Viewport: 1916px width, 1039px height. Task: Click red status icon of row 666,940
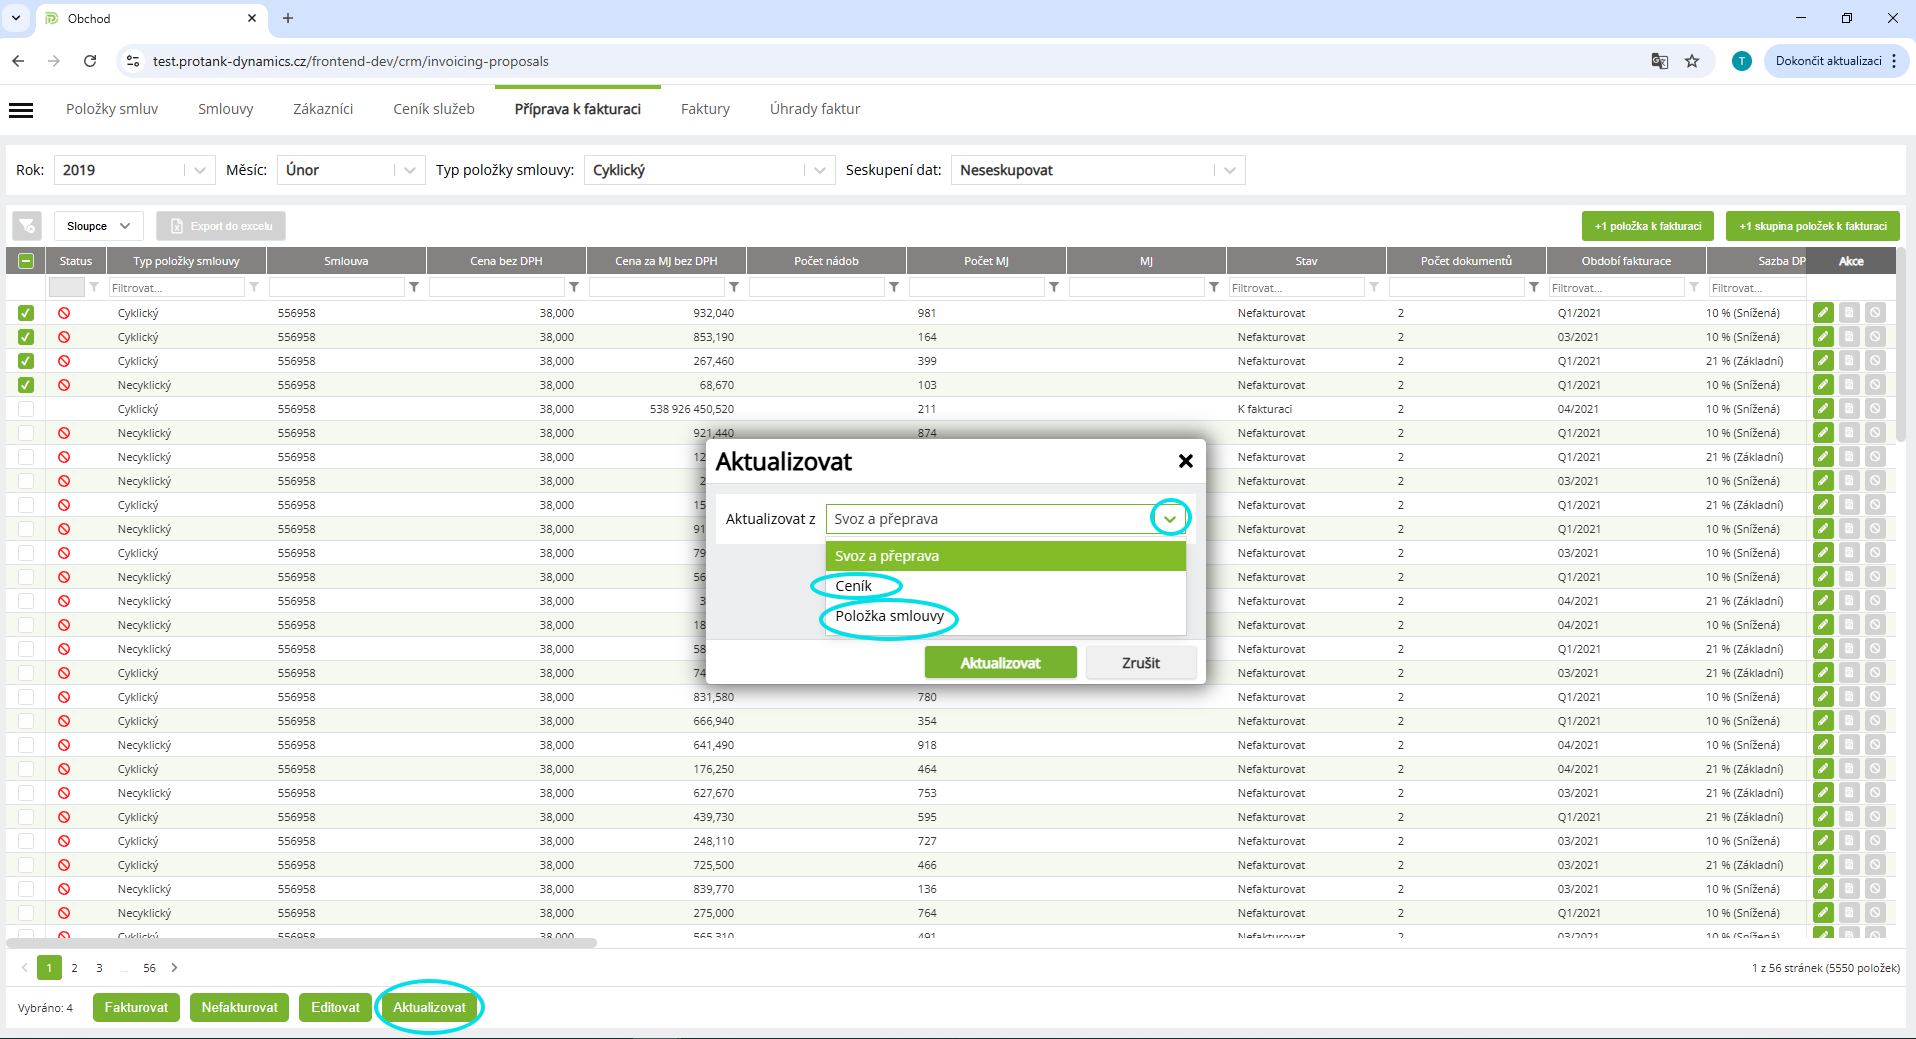click(x=64, y=721)
